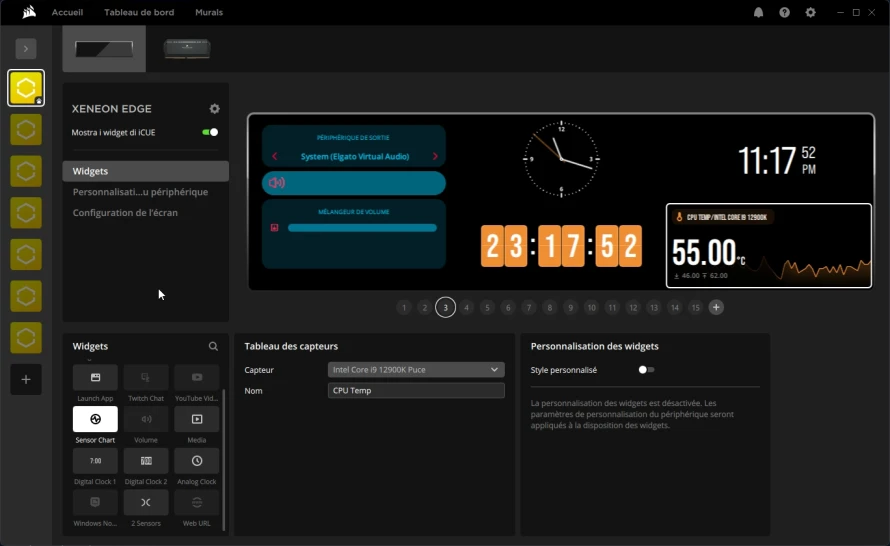Go to screen page 2

(x=425, y=307)
